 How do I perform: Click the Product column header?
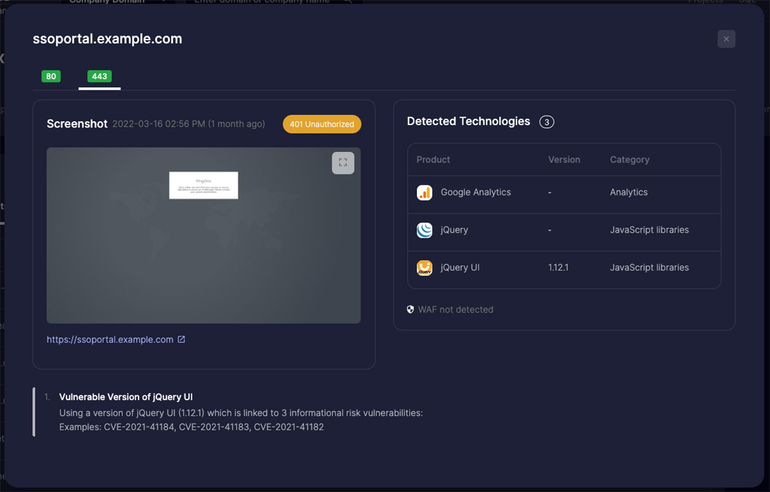433,160
